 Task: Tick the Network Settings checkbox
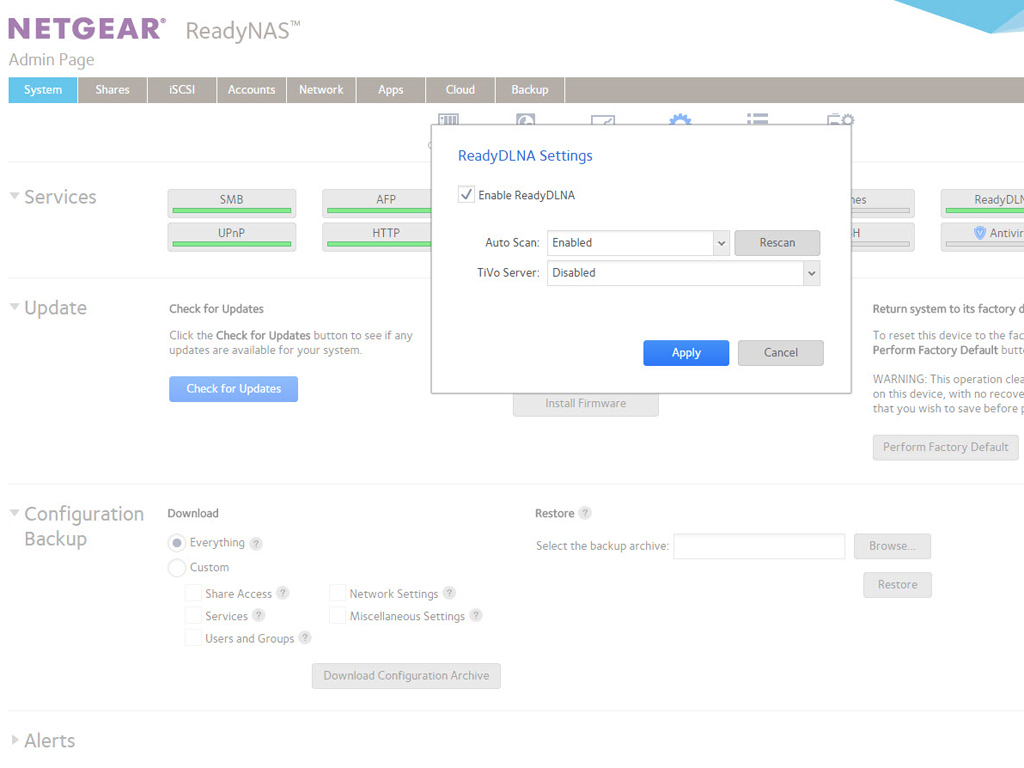tap(338, 593)
